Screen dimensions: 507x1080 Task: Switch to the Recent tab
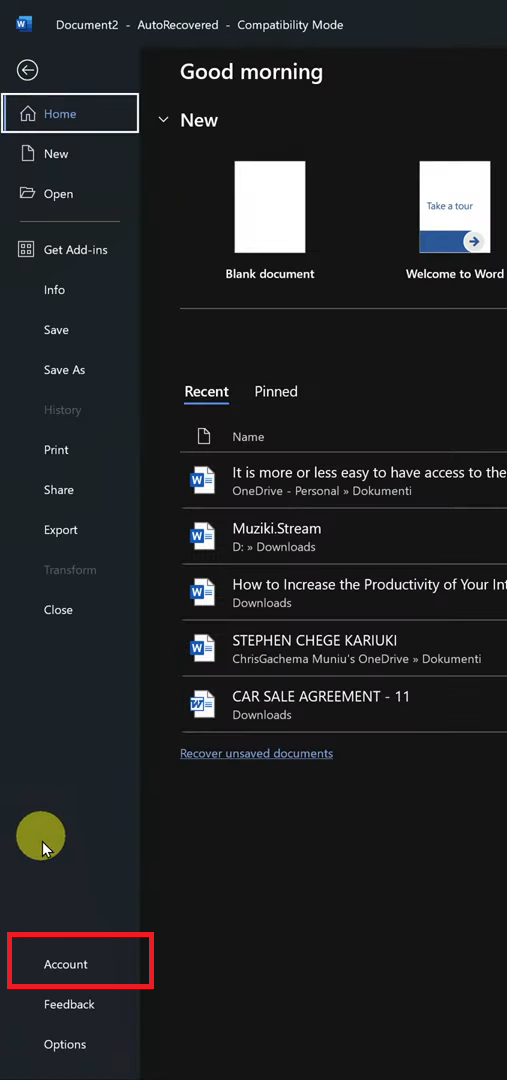pyautogui.click(x=207, y=391)
